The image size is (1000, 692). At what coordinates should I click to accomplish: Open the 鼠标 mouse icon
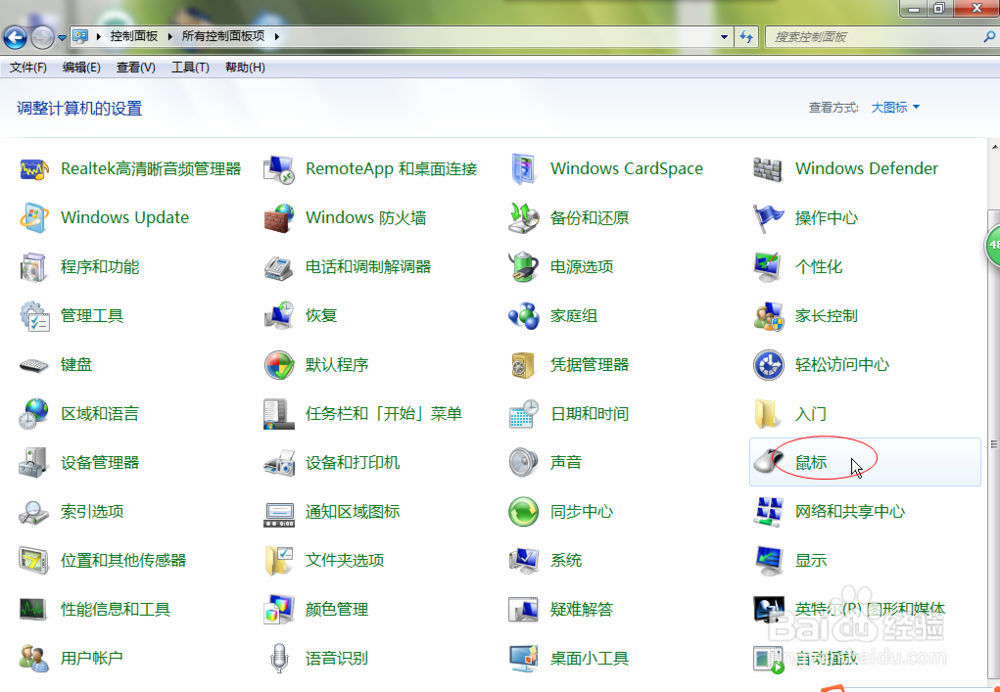(x=768, y=460)
